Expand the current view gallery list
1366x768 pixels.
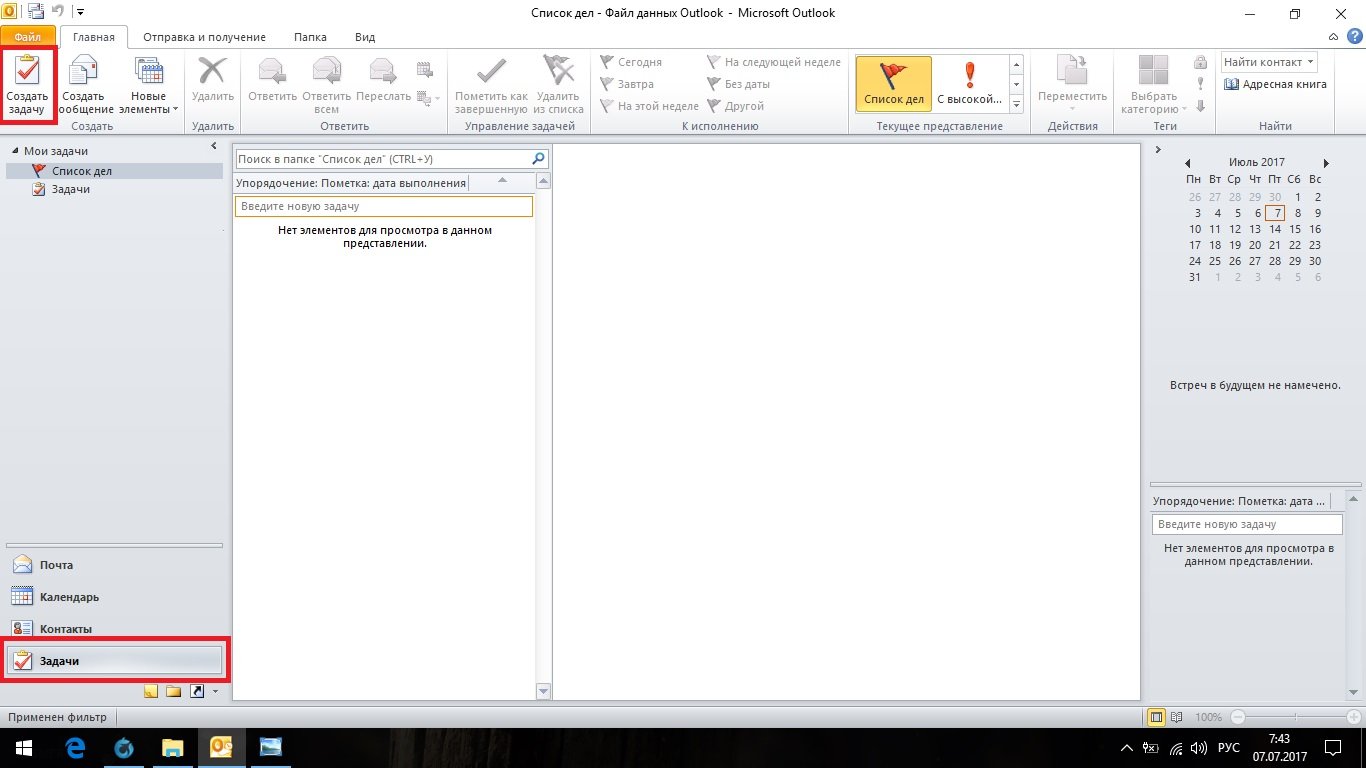pos(1016,104)
